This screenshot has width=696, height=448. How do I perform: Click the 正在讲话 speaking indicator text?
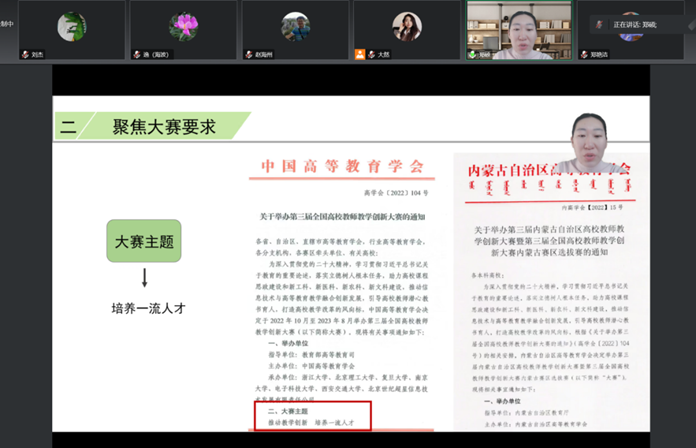click(635, 25)
